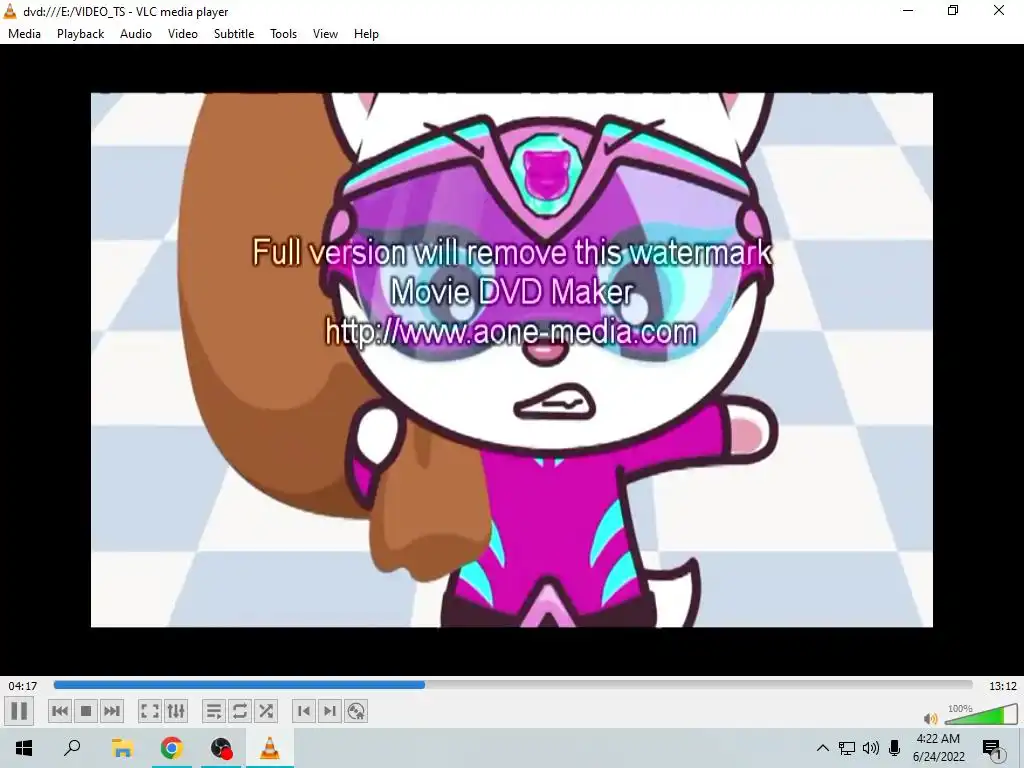
Task: Open the Tools menu
Action: [283, 34]
